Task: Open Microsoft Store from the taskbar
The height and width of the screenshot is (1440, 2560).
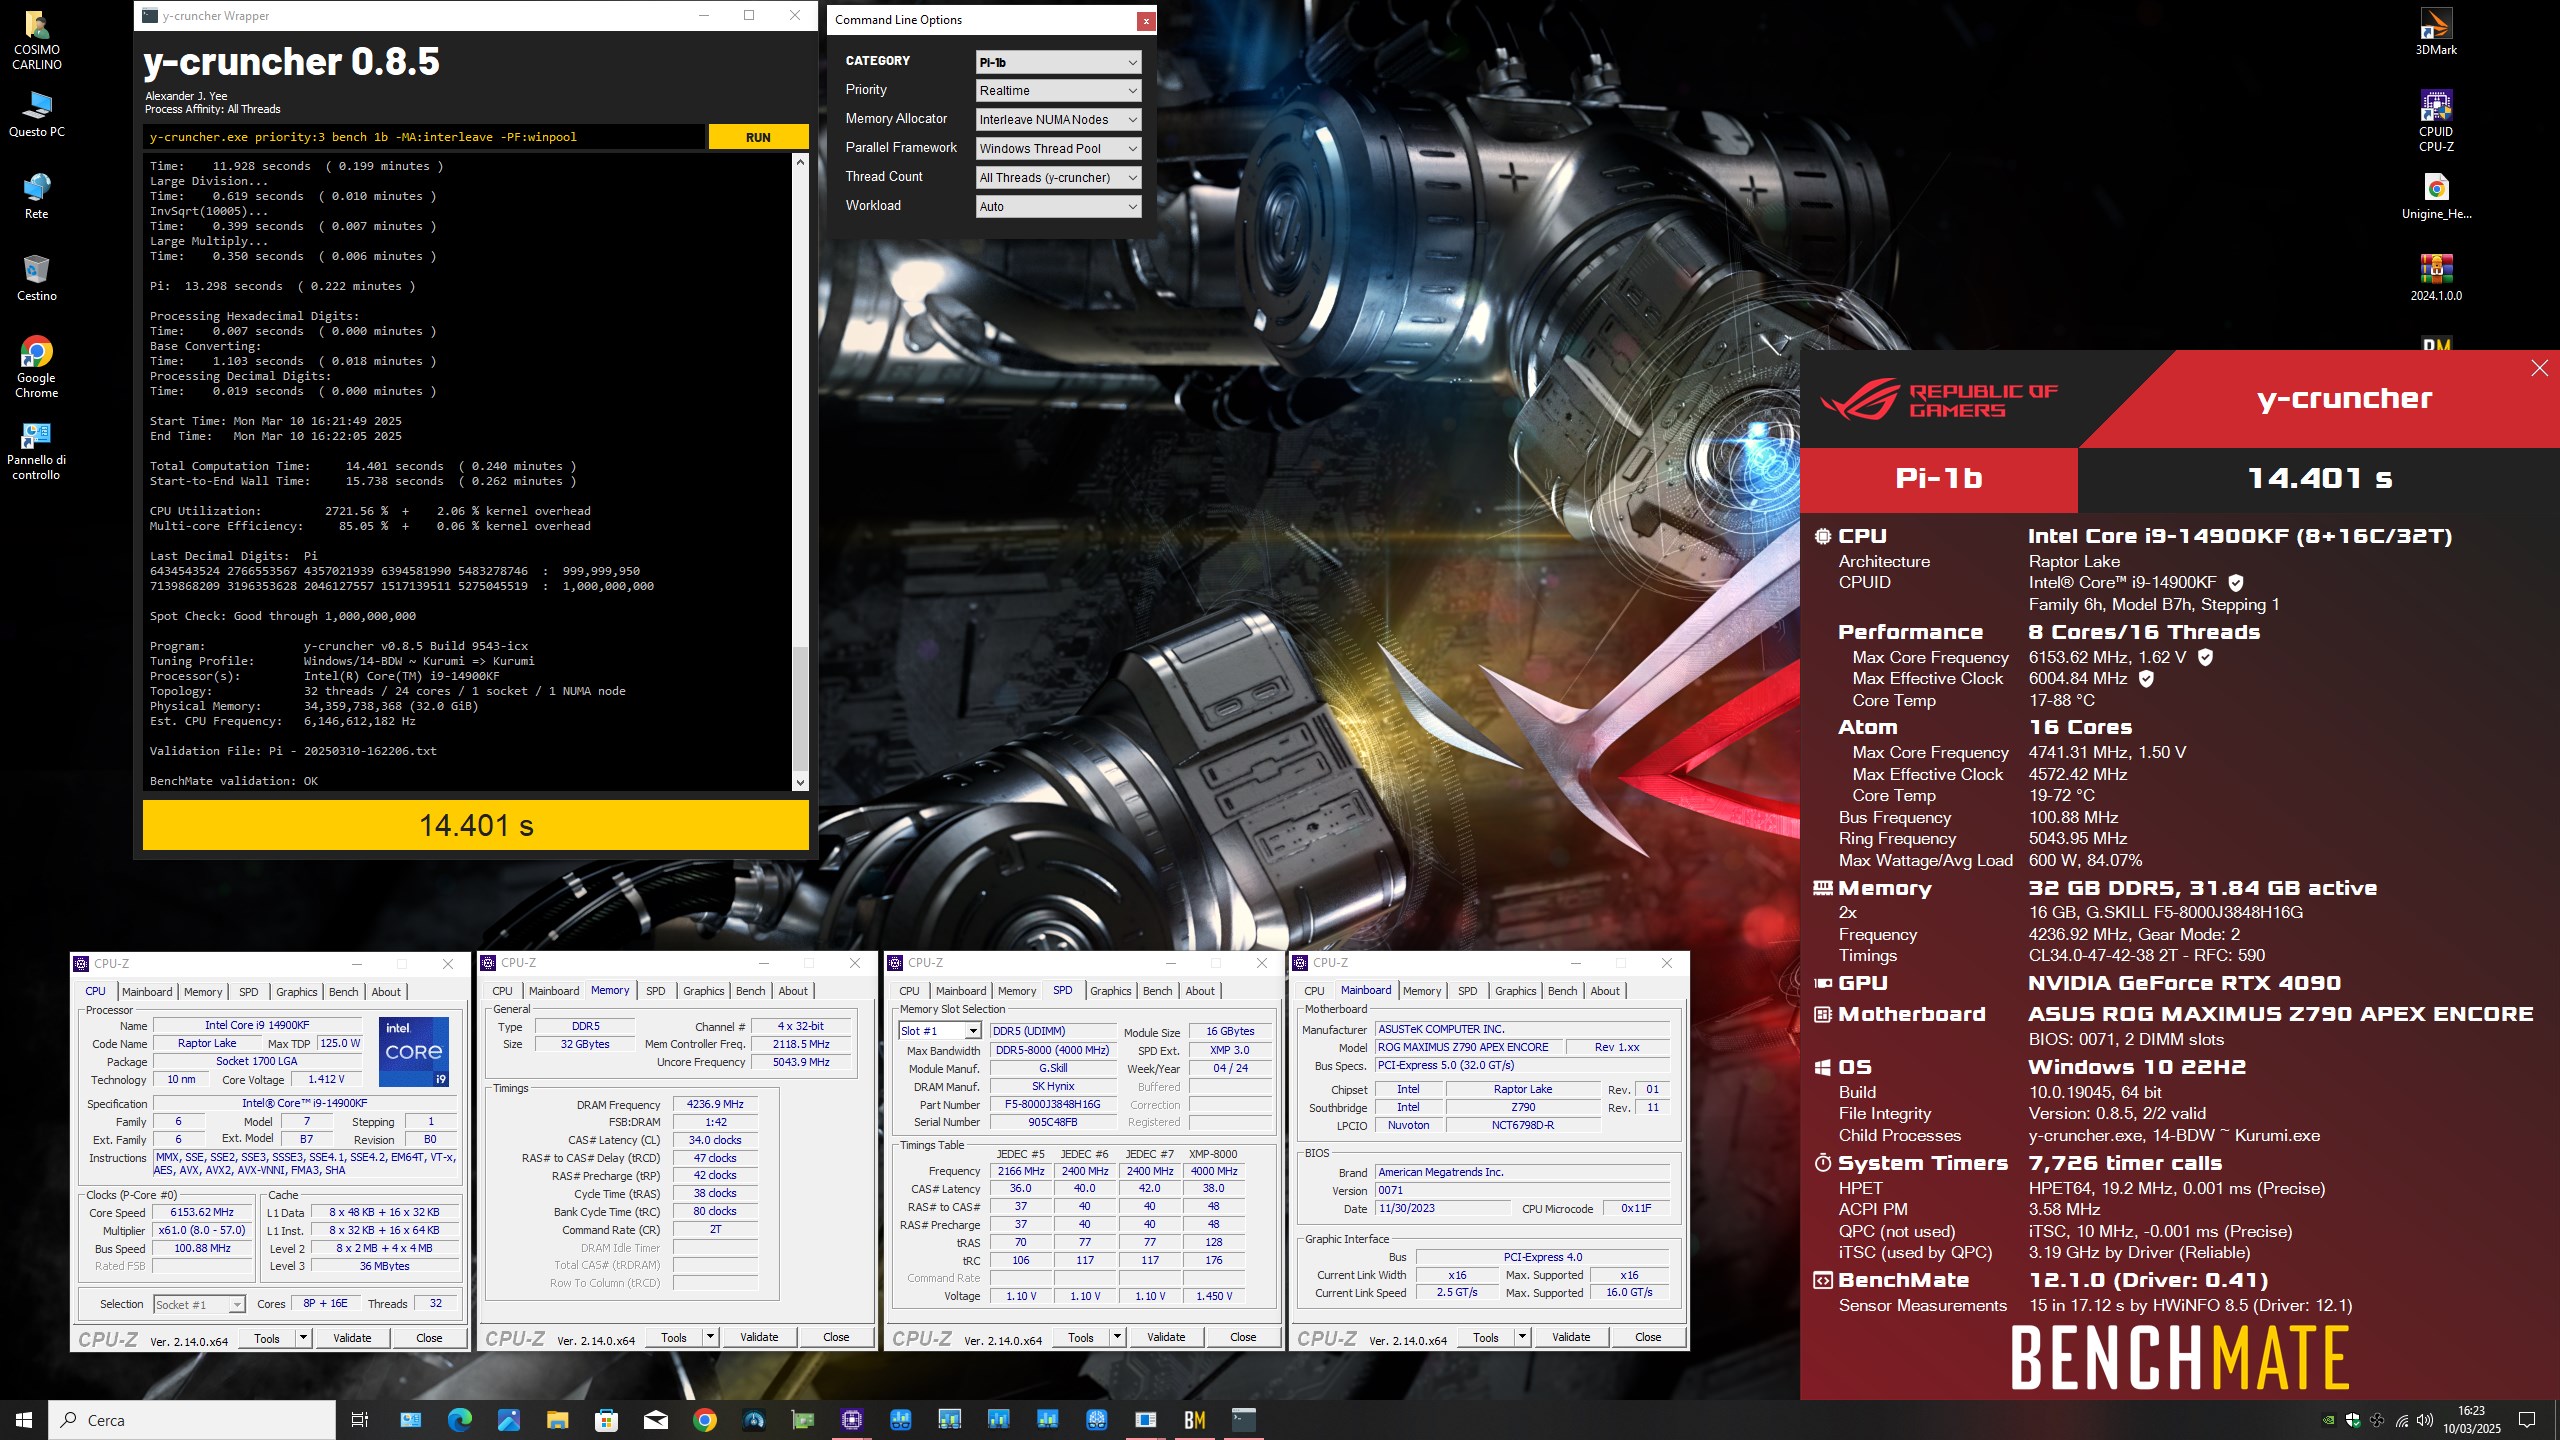Action: (606, 1420)
